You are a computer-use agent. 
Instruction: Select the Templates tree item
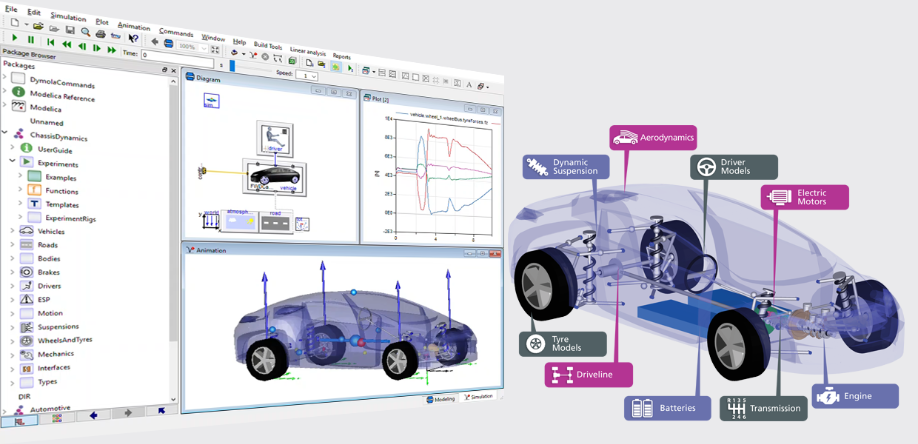[x=61, y=205]
